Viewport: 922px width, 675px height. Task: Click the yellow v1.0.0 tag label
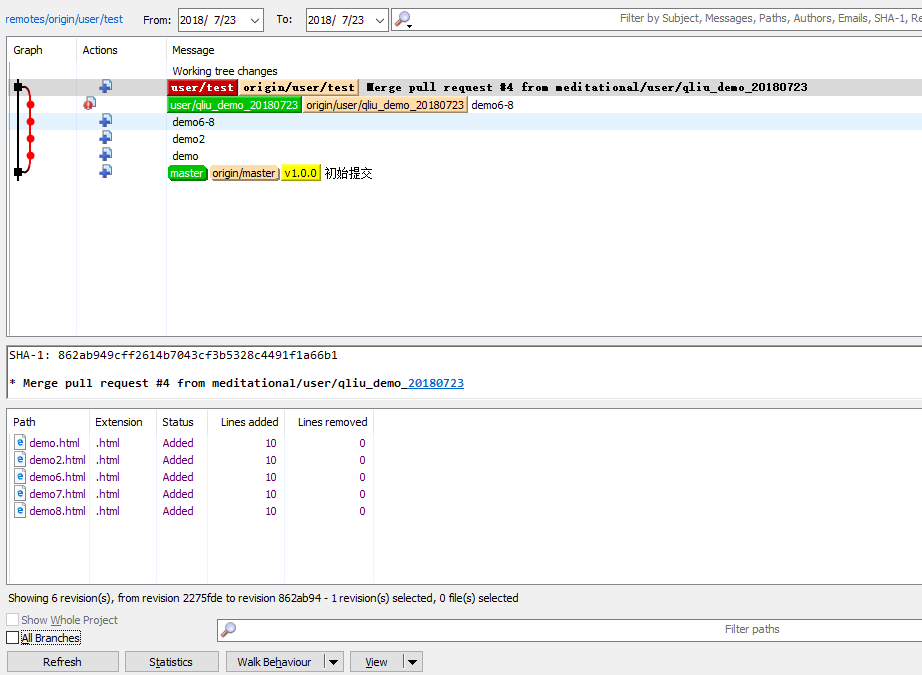pyautogui.click(x=300, y=173)
